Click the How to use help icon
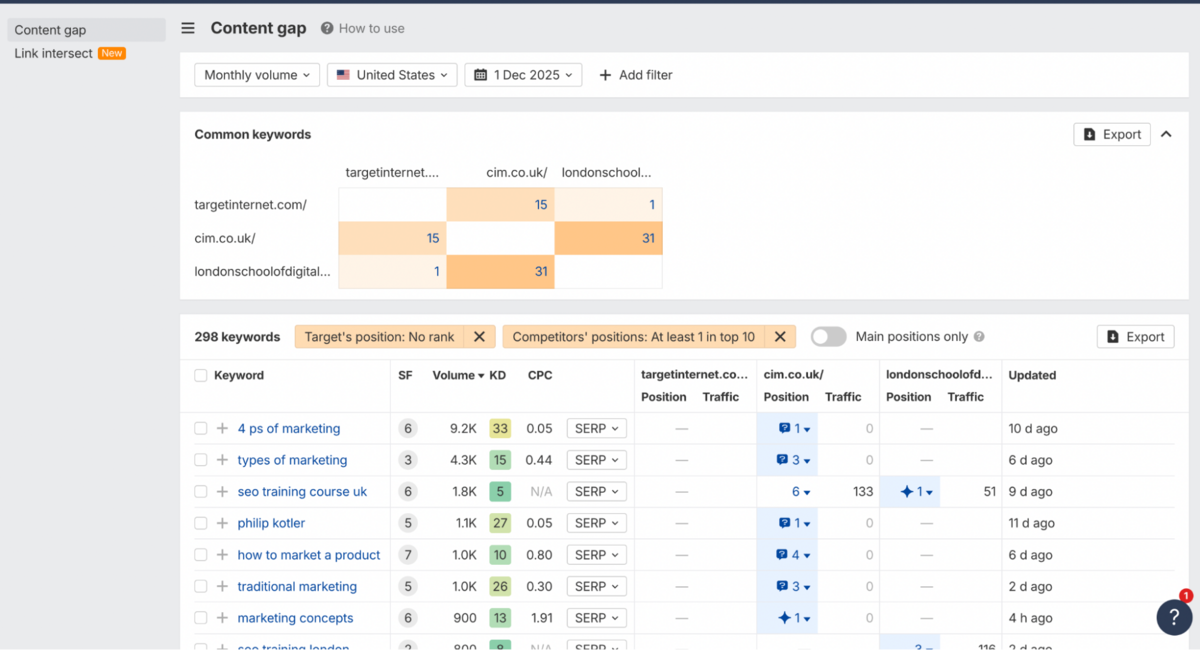 327,28
